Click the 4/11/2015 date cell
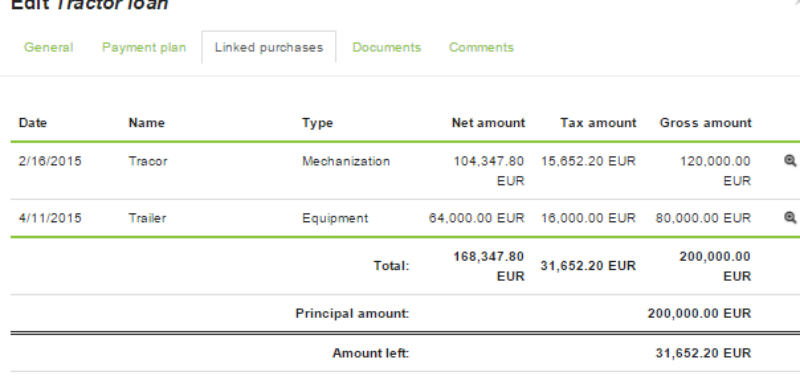Image resolution: width=800 pixels, height=380 pixels. [50, 218]
